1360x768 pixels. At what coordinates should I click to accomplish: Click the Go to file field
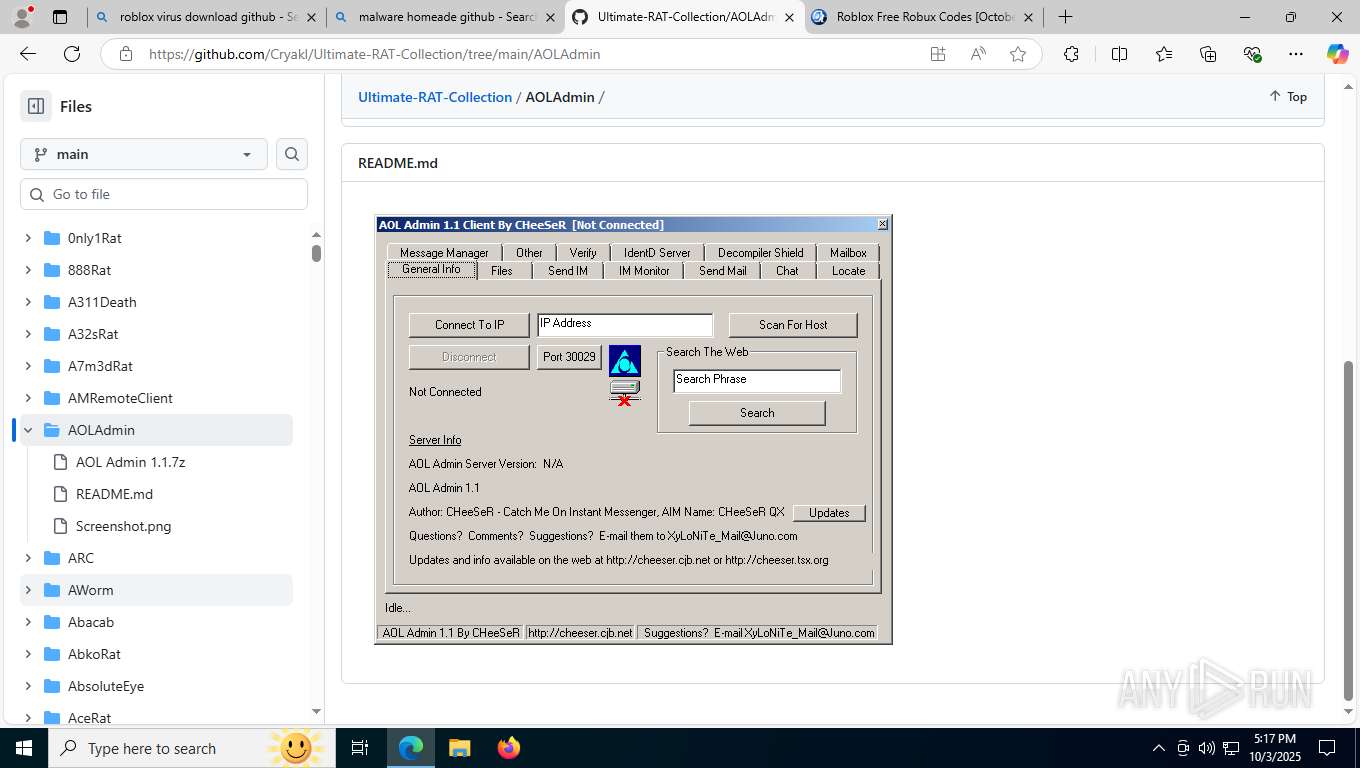(164, 194)
